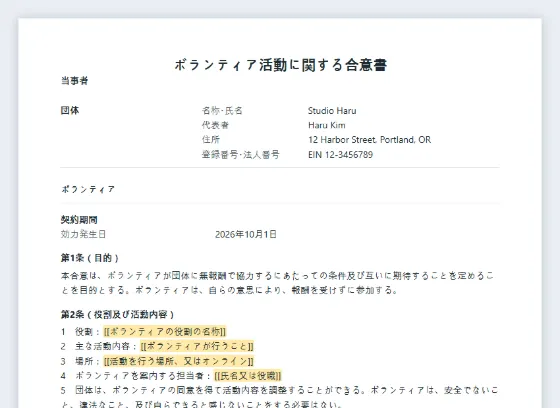Click the 契約期間 heading
The image size is (560, 408).
click(79, 220)
